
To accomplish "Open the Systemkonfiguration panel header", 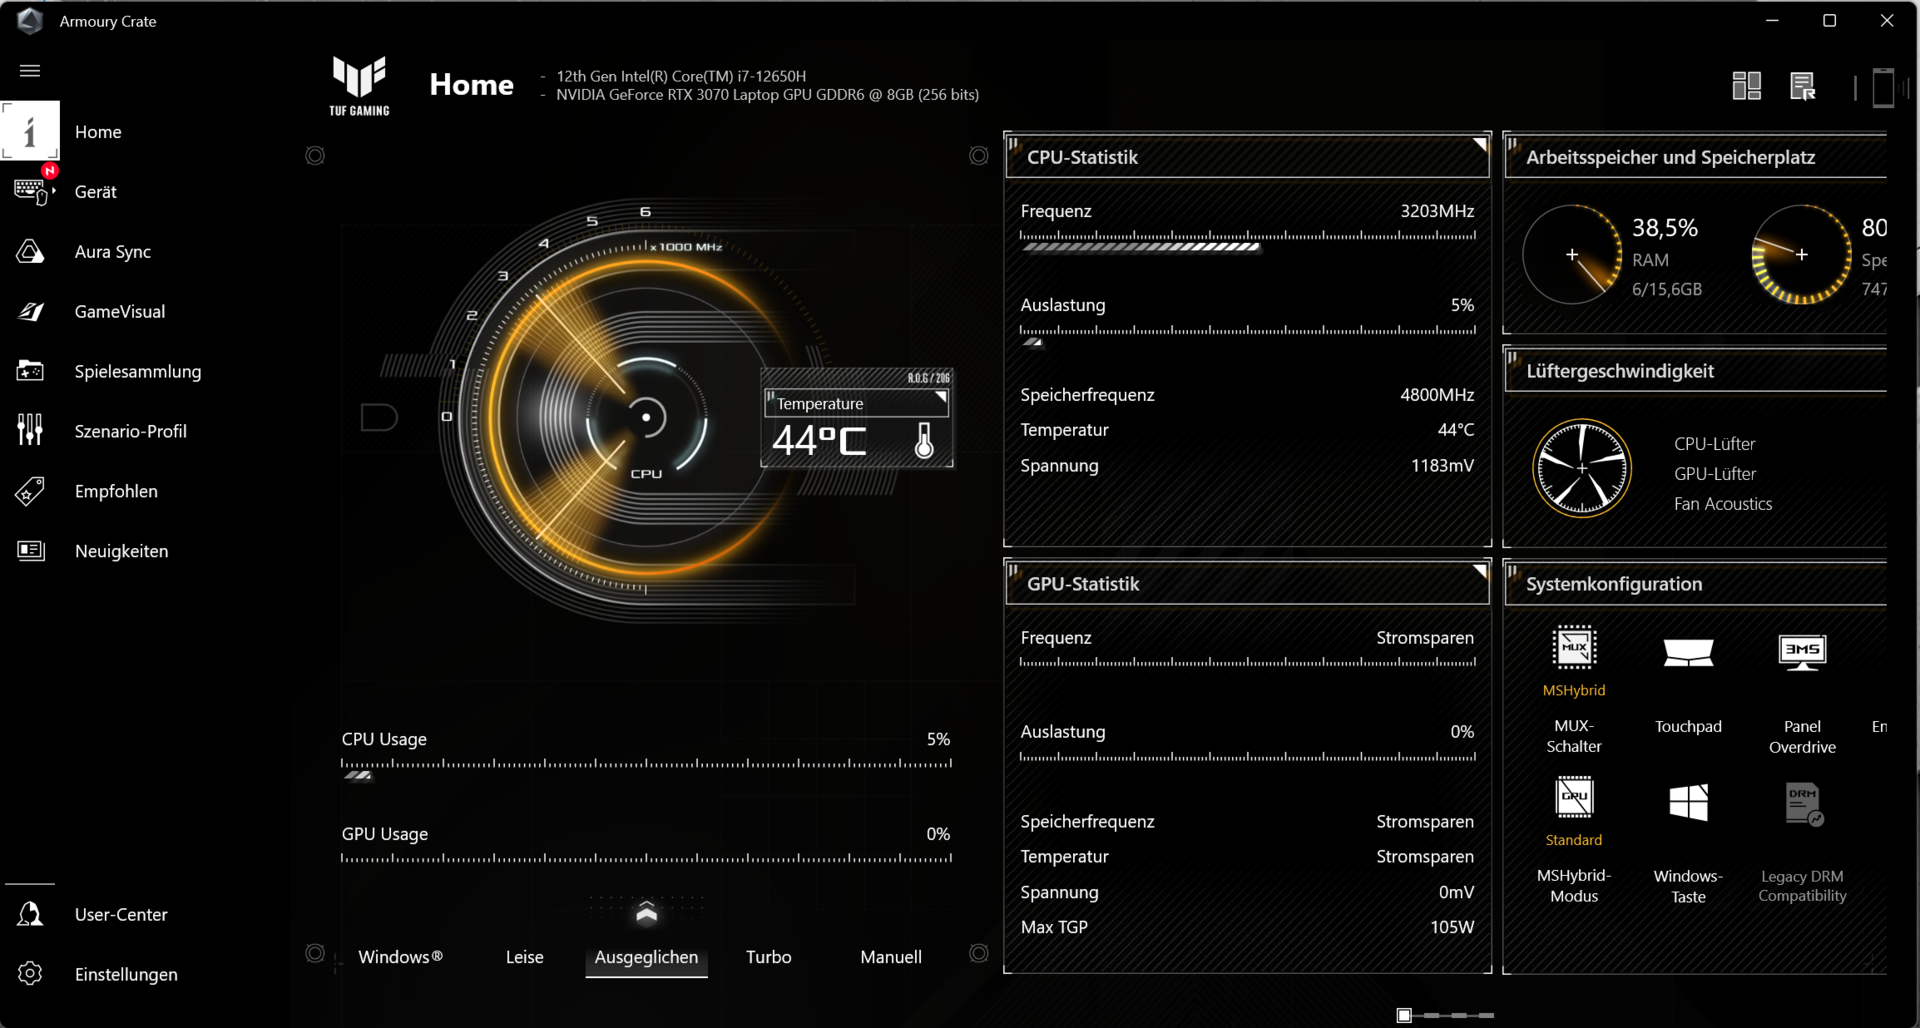I will click(x=1696, y=584).
